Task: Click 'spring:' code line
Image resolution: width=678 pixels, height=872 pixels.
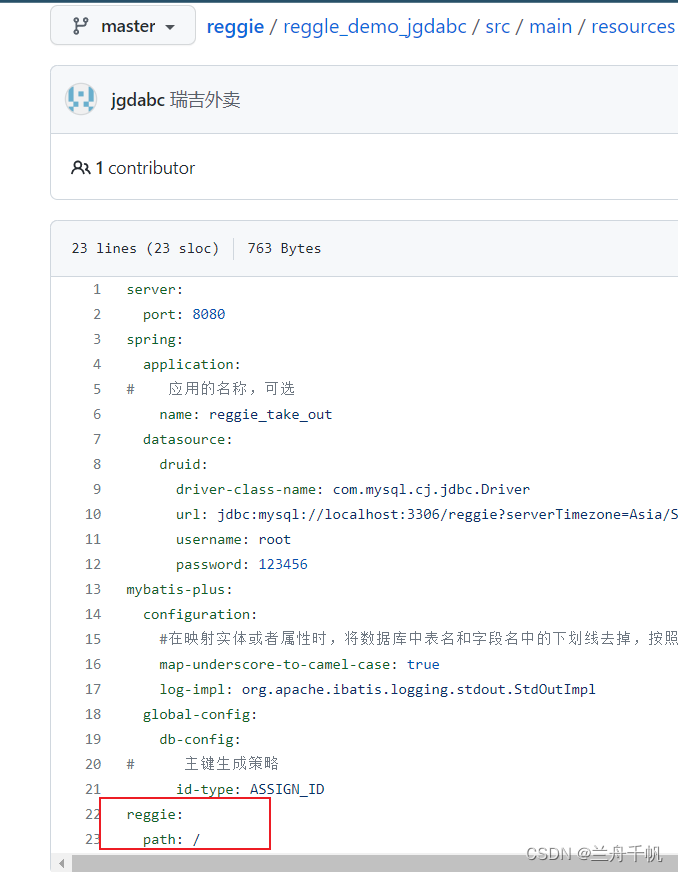Action: pyautogui.click(x=155, y=339)
